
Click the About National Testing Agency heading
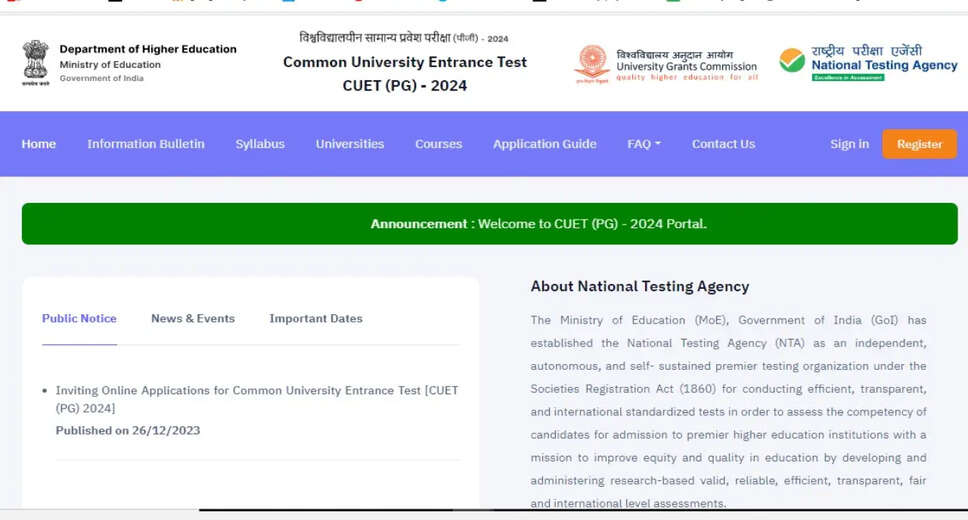[640, 286]
